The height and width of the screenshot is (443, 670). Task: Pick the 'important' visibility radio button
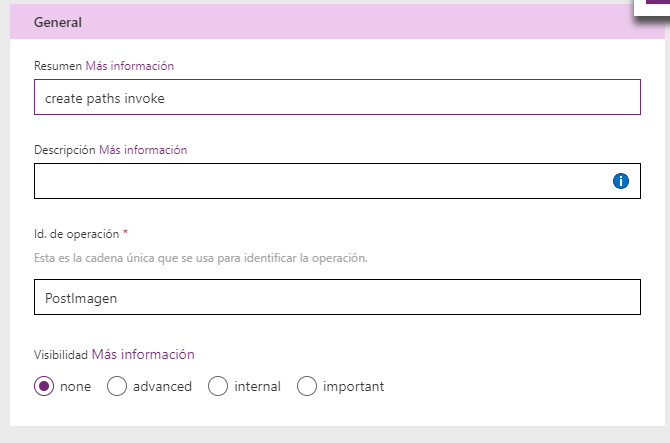click(307, 386)
